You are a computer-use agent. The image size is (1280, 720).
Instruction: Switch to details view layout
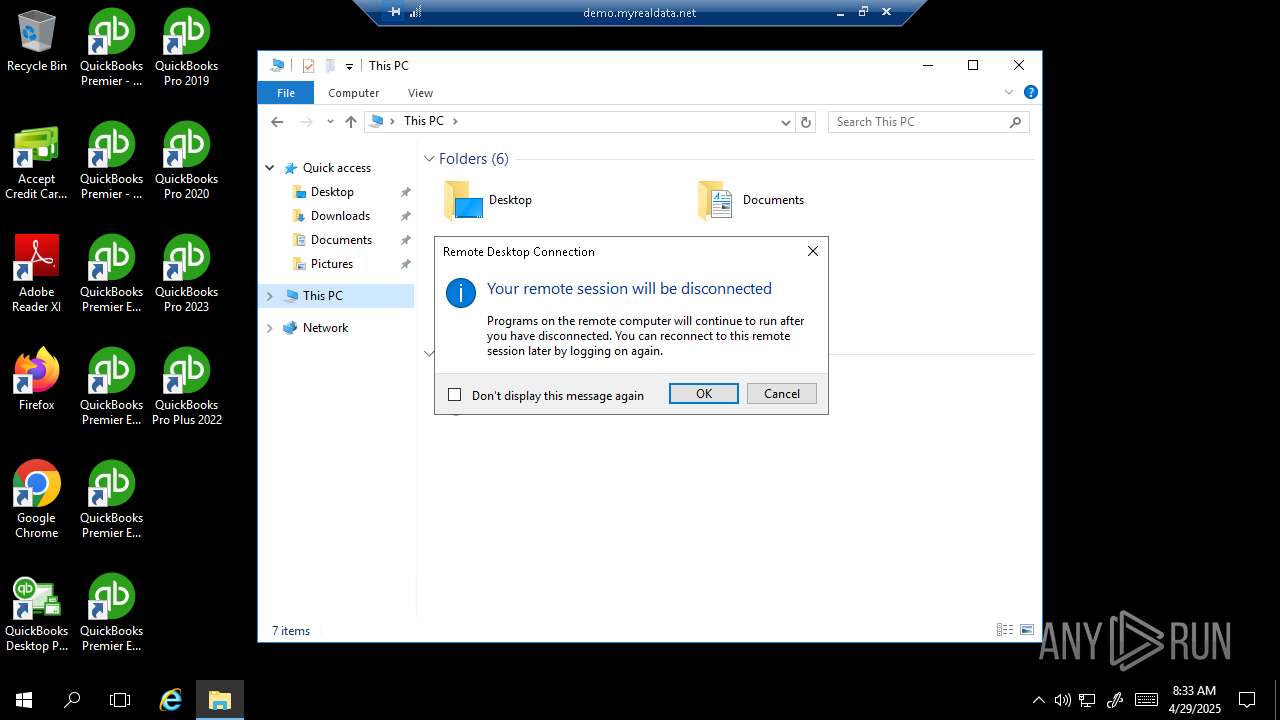tap(1004, 630)
